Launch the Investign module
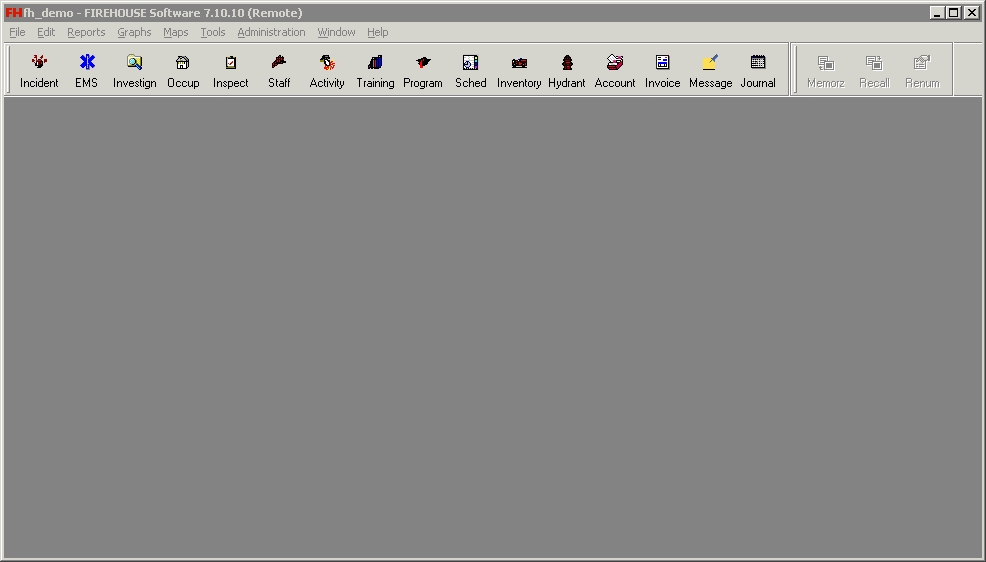This screenshot has height=562, width=986. point(135,70)
